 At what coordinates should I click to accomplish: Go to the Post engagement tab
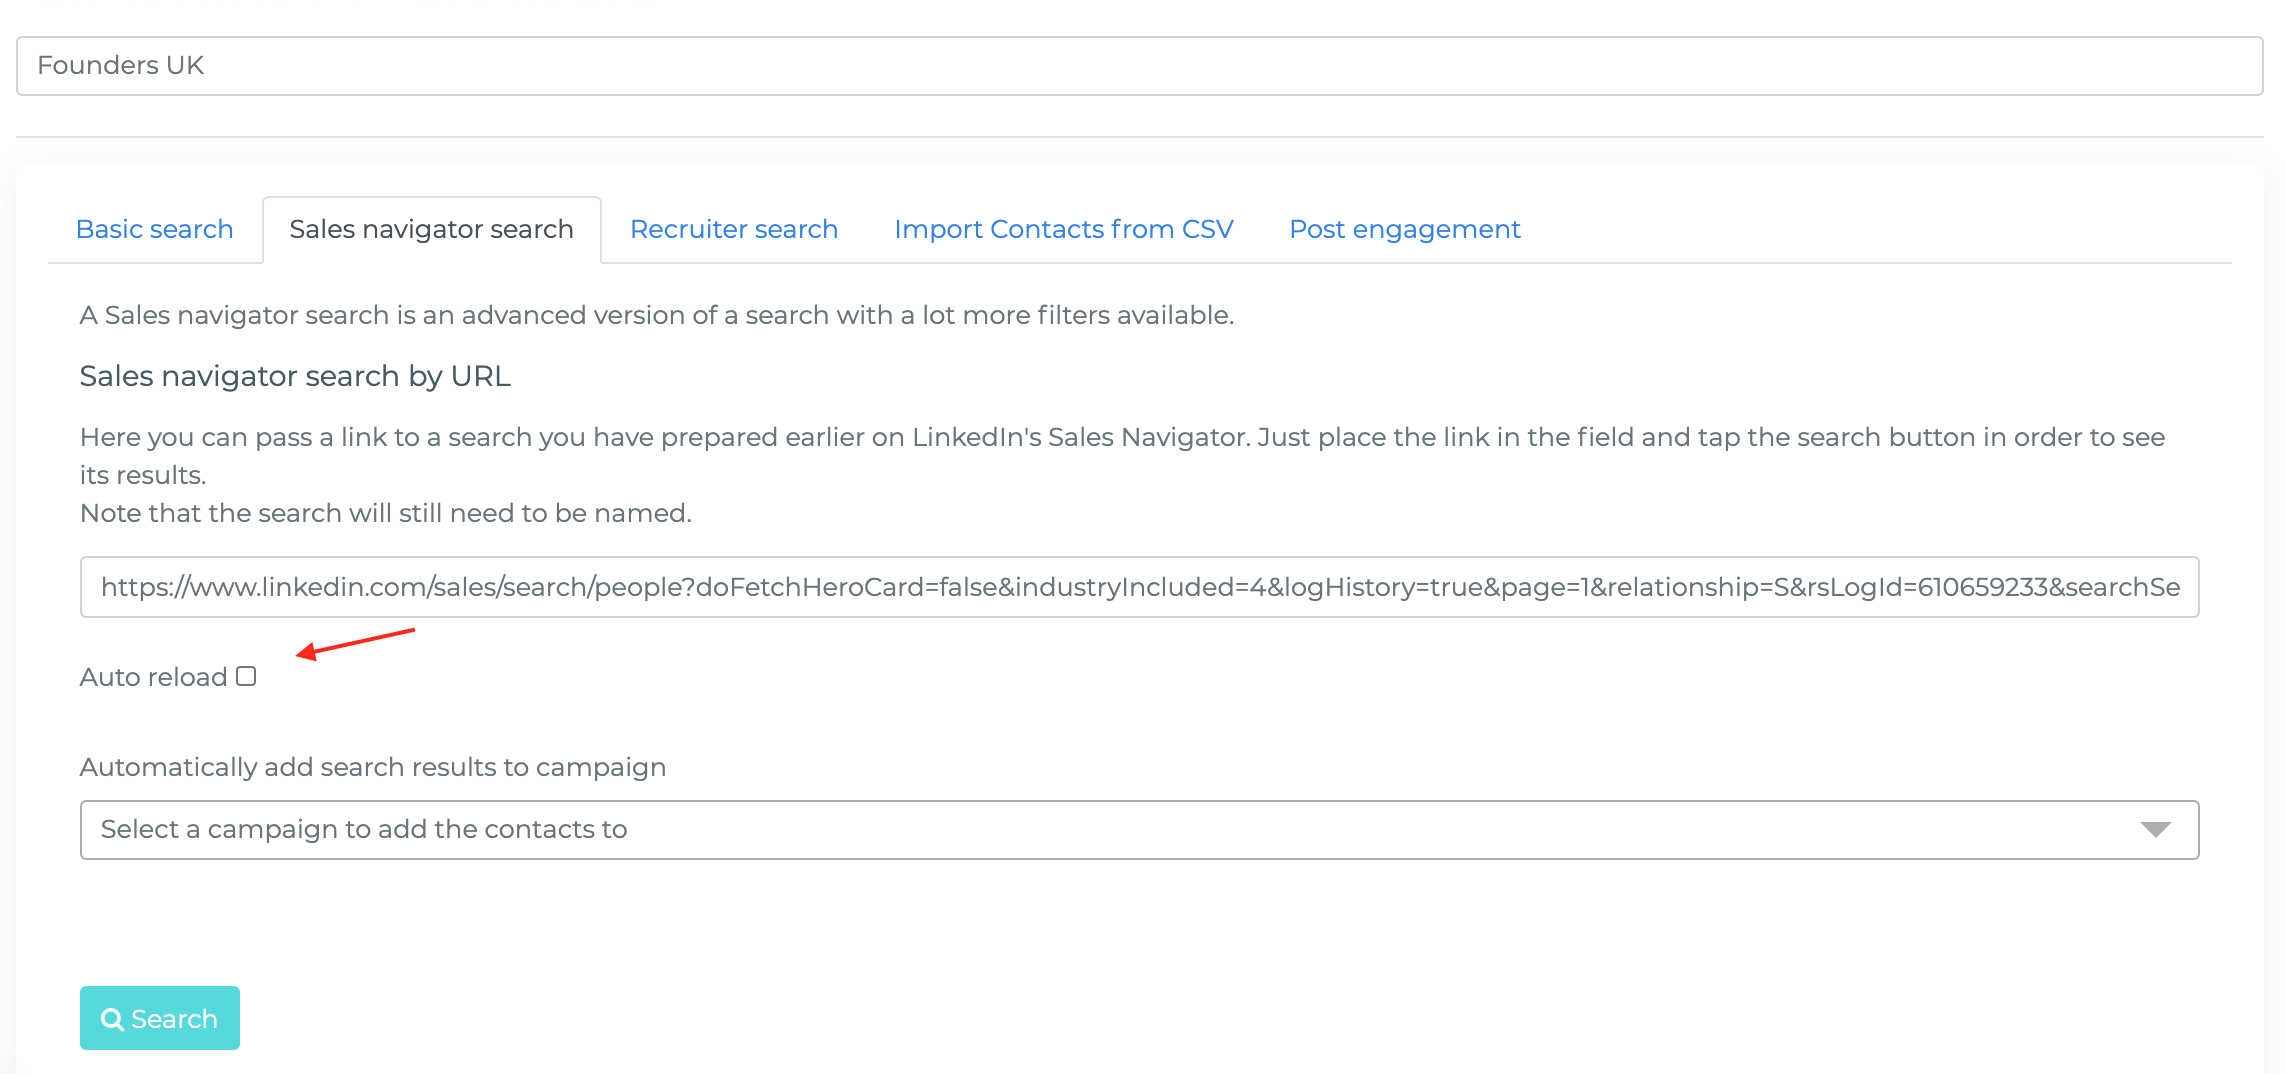coord(1404,229)
